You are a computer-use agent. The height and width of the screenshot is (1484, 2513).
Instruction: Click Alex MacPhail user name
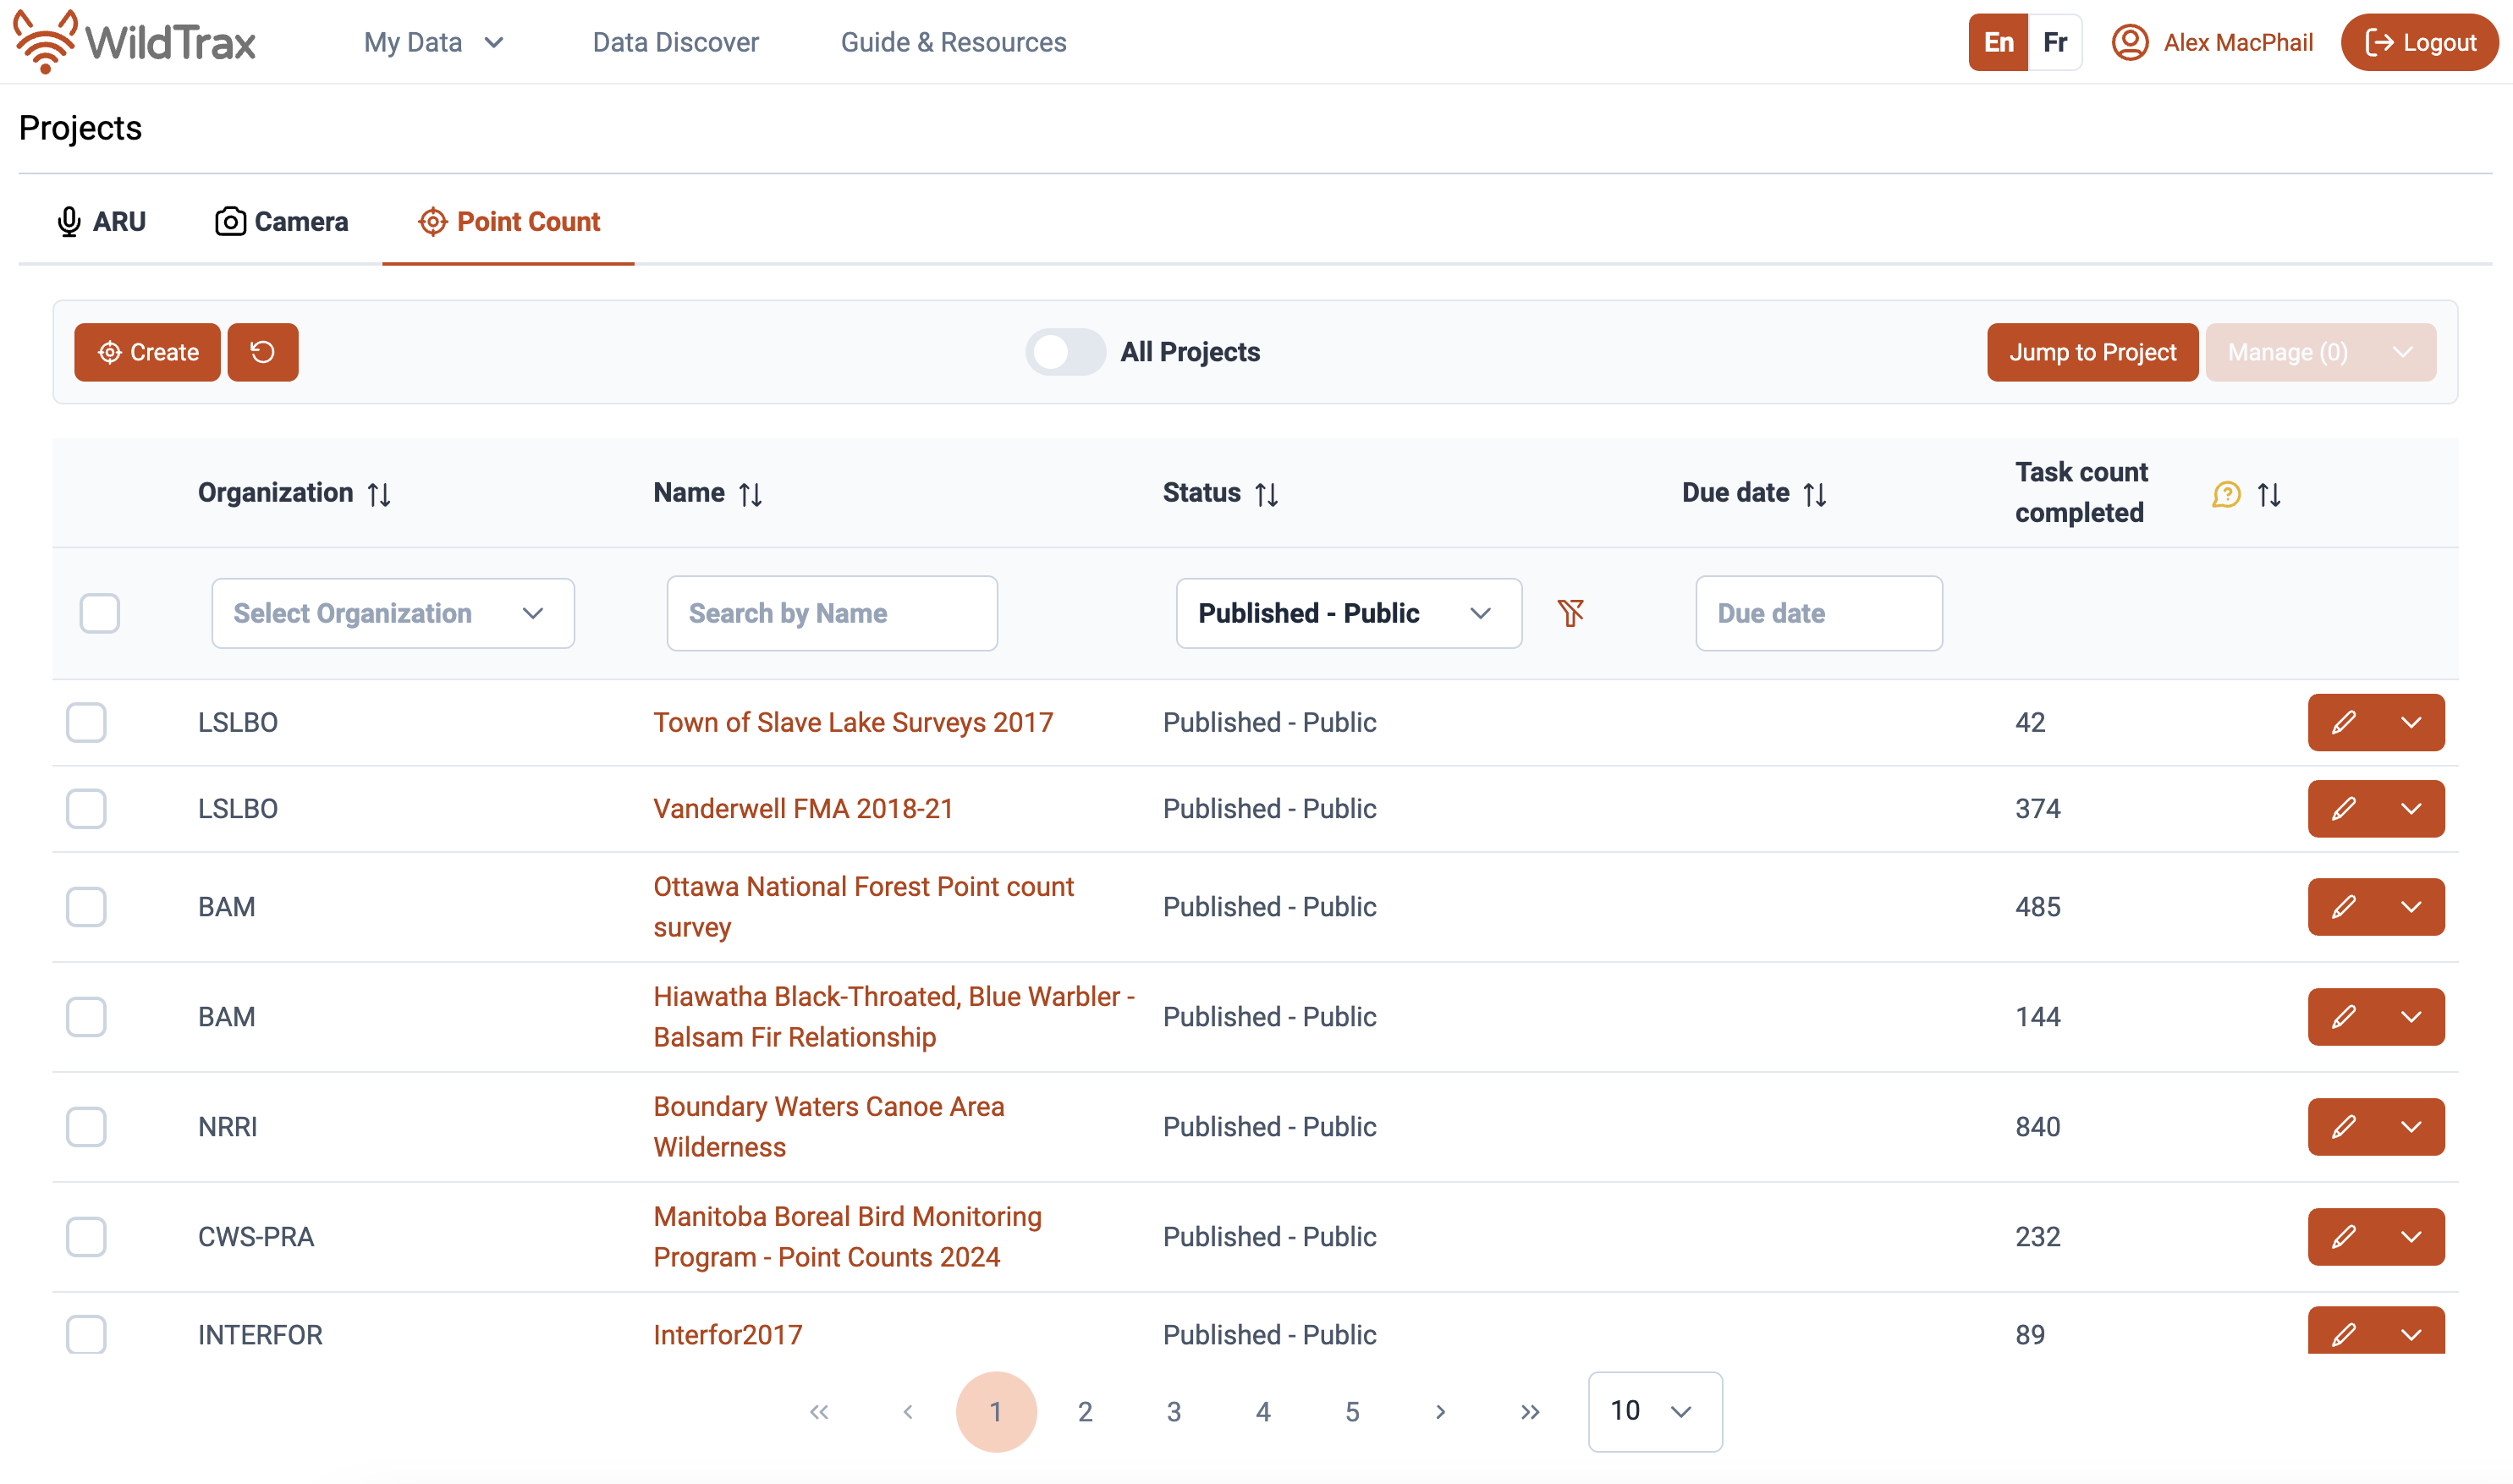pos(2238,42)
